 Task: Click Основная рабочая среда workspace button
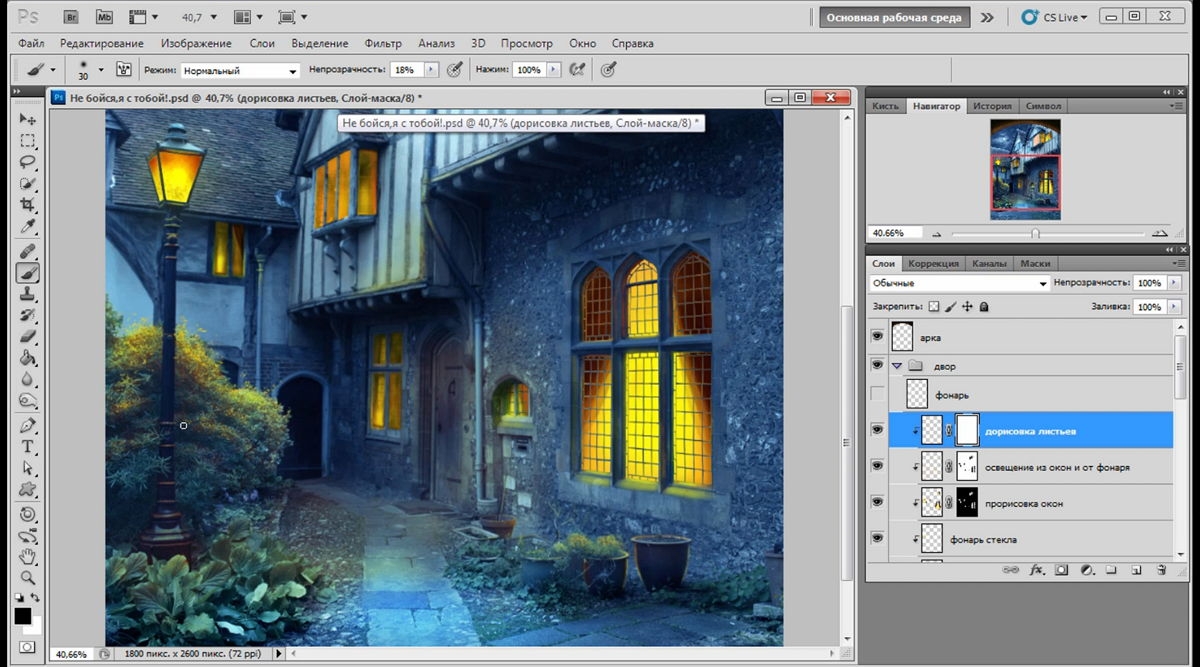(x=894, y=17)
